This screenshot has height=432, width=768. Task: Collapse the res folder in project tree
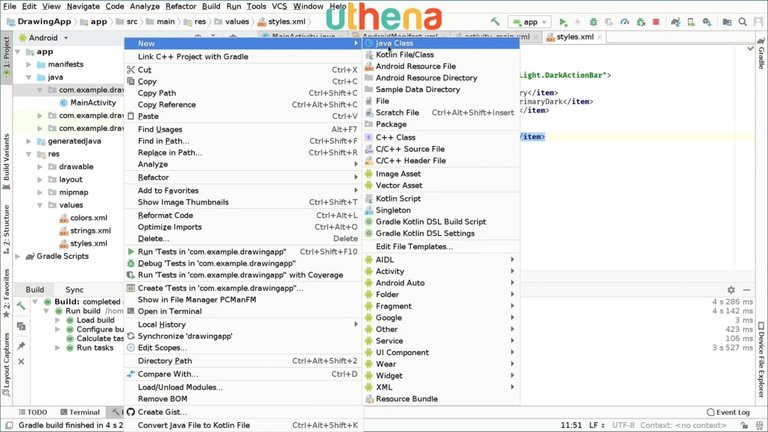(28, 155)
